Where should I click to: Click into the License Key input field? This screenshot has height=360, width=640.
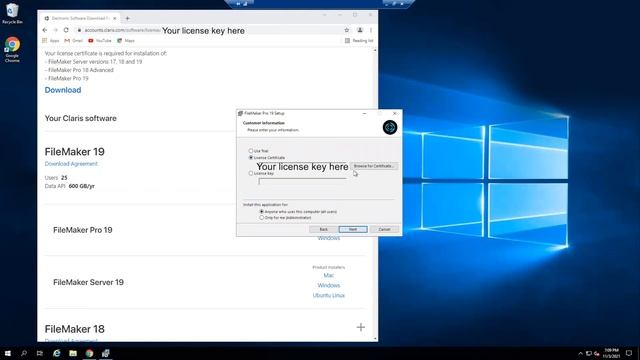pyautogui.click(x=302, y=181)
